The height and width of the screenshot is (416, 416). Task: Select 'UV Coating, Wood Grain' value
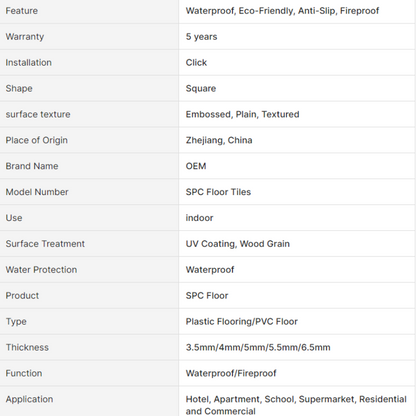click(x=237, y=244)
